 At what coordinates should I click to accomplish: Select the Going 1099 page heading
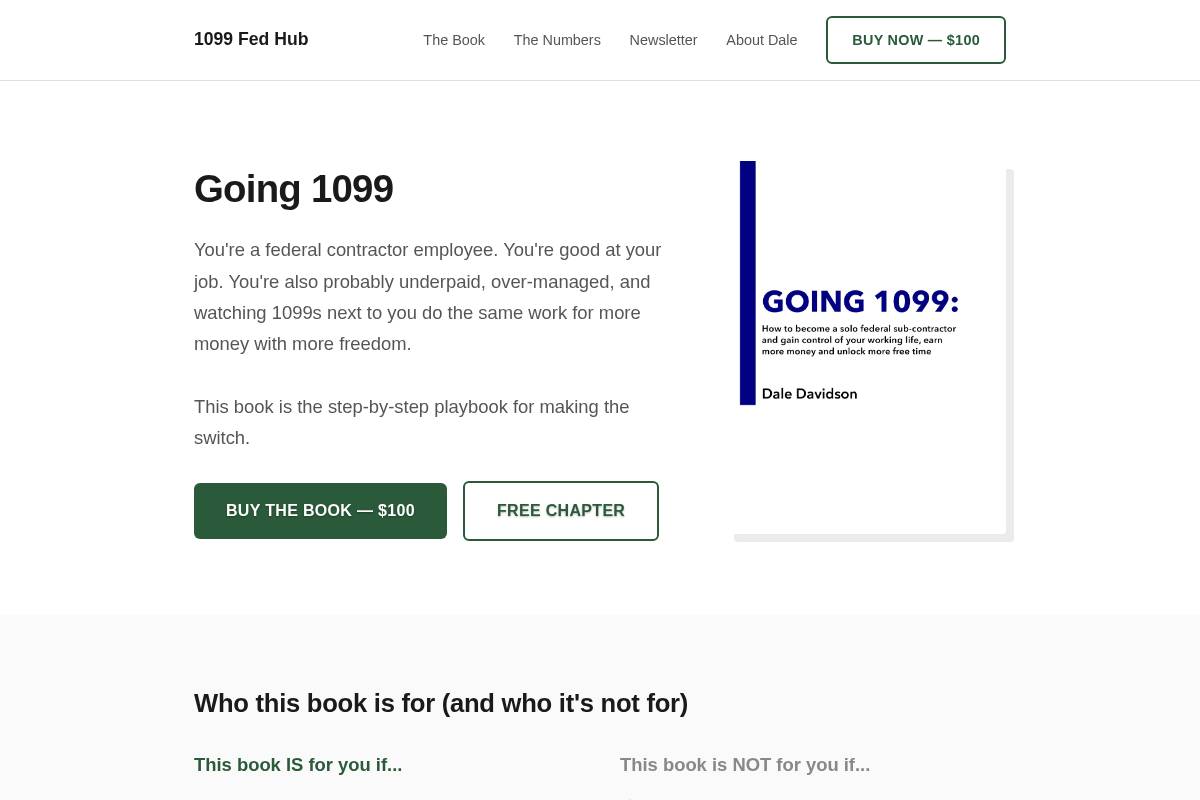pos(294,189)
